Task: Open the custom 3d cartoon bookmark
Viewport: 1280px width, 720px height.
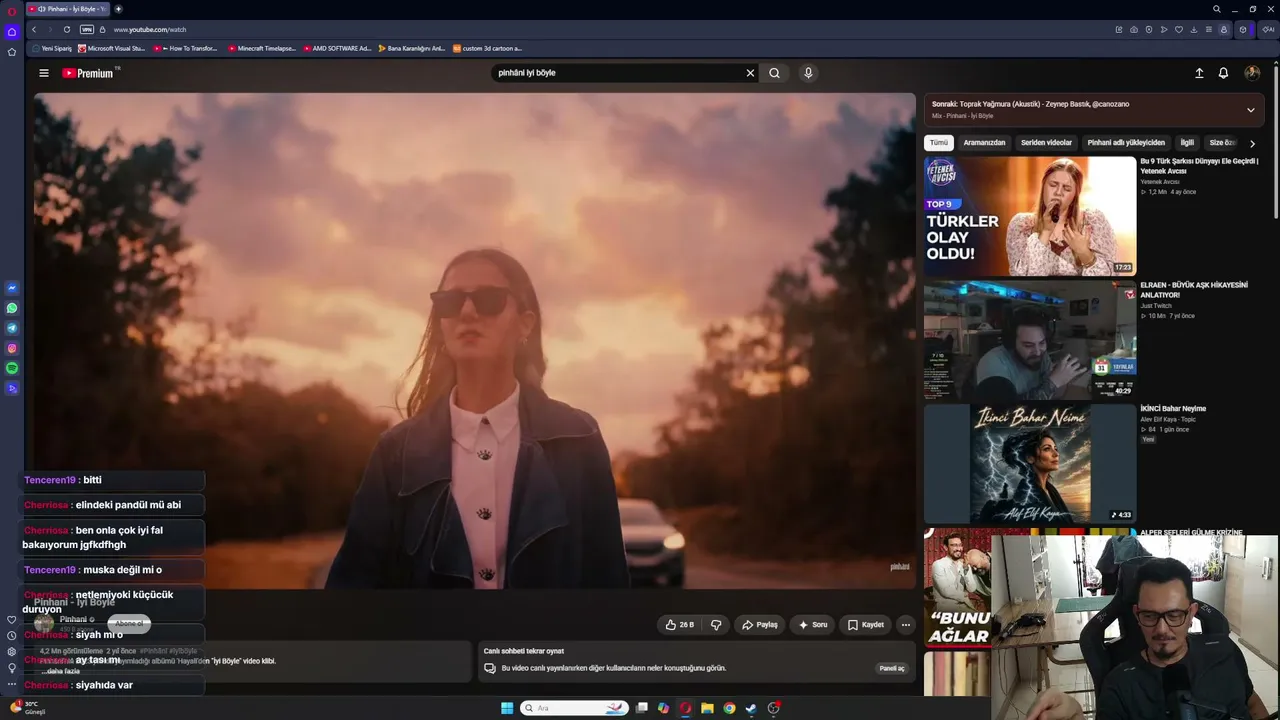Action: 487,48
